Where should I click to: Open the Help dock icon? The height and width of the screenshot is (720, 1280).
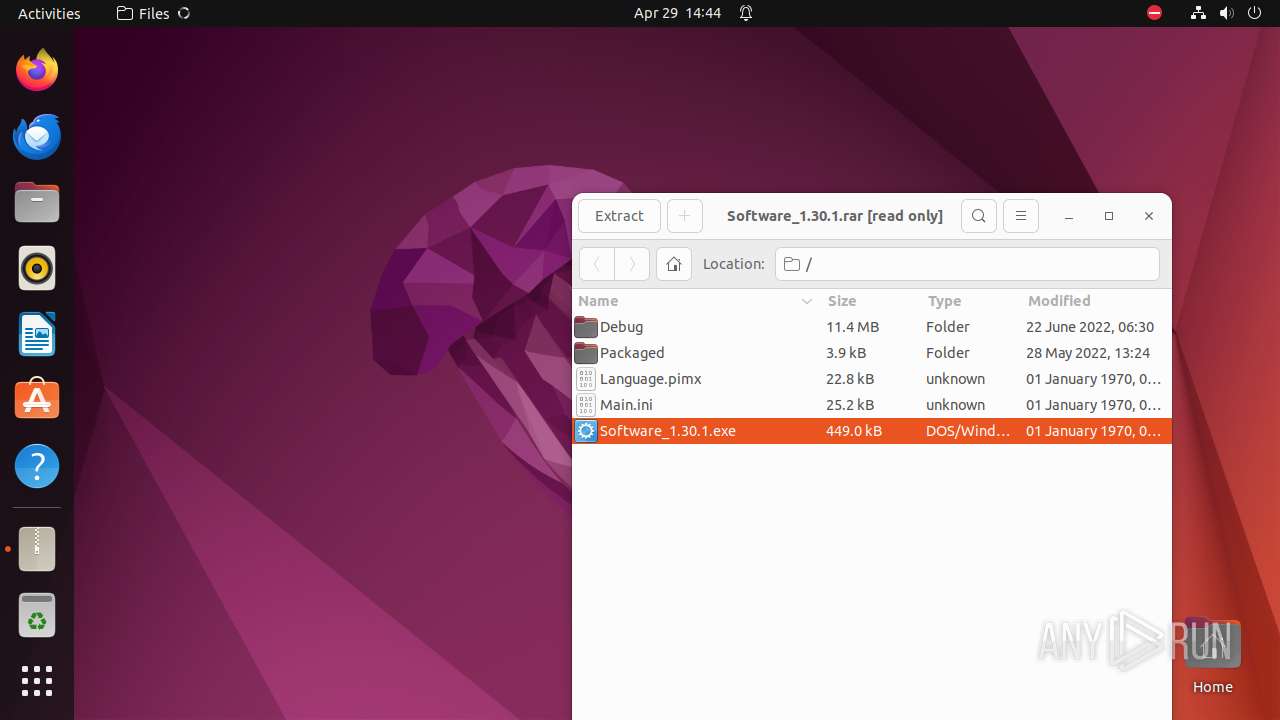(37, 466)
